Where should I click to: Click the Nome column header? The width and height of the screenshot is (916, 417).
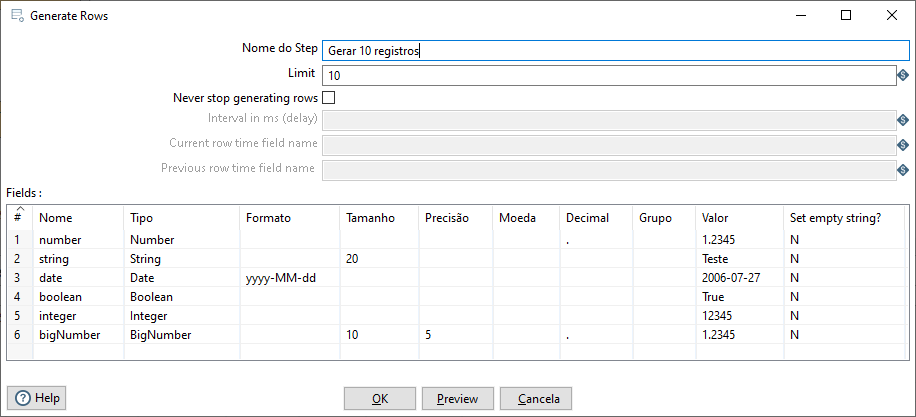tap(78, 218)
